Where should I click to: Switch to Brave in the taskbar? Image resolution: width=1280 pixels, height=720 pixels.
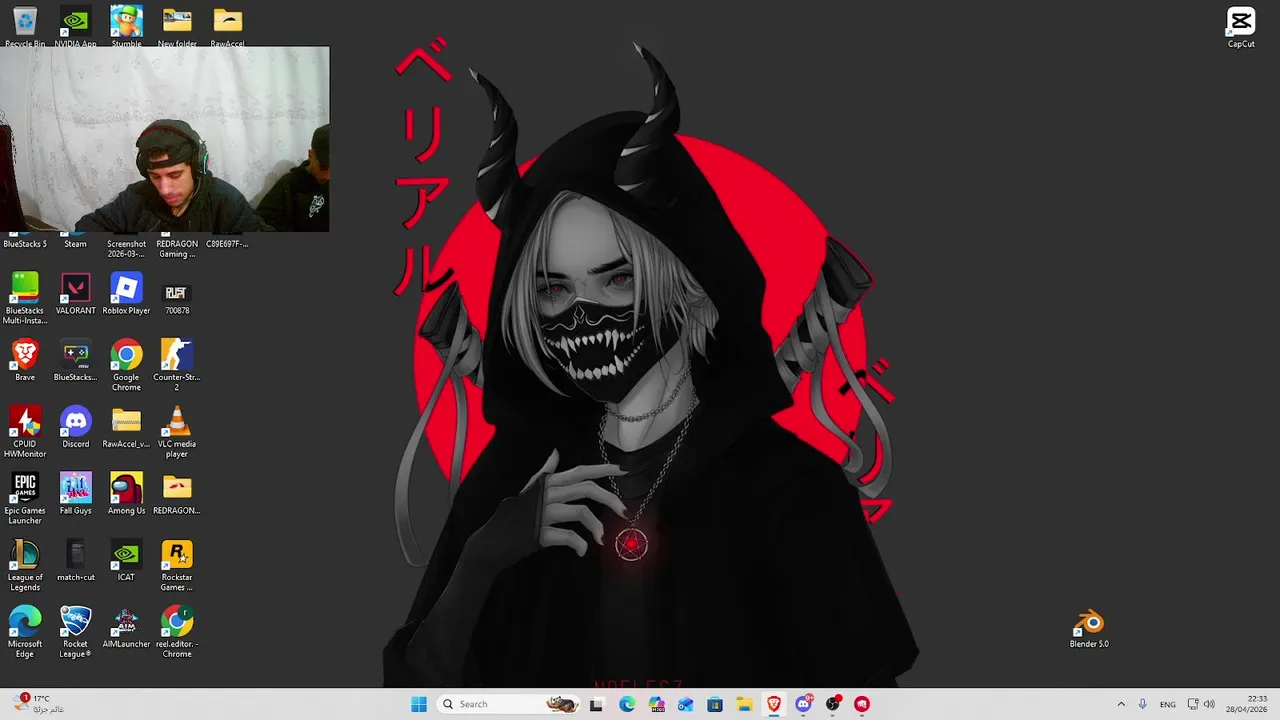tap(774, 704)
